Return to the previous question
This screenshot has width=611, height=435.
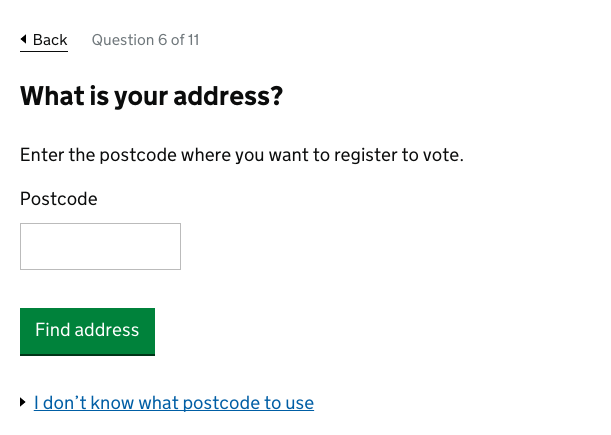pos(45,40)
